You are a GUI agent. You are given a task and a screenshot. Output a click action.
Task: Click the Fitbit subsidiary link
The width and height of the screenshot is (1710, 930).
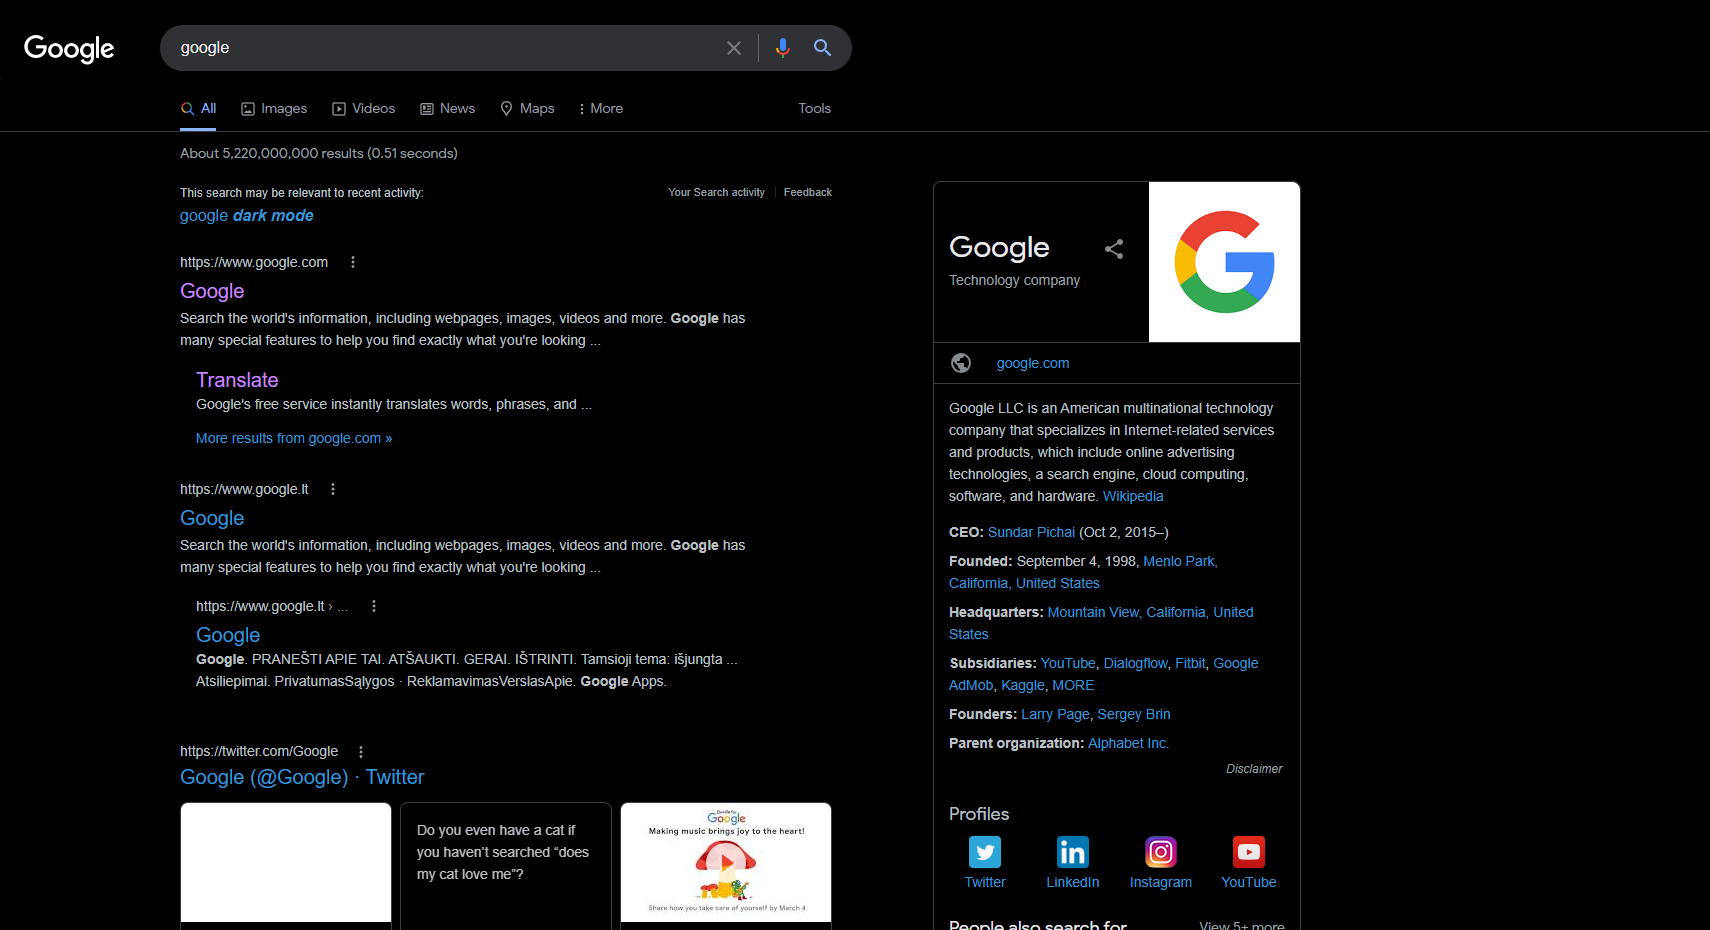[x=1190, y=663]
